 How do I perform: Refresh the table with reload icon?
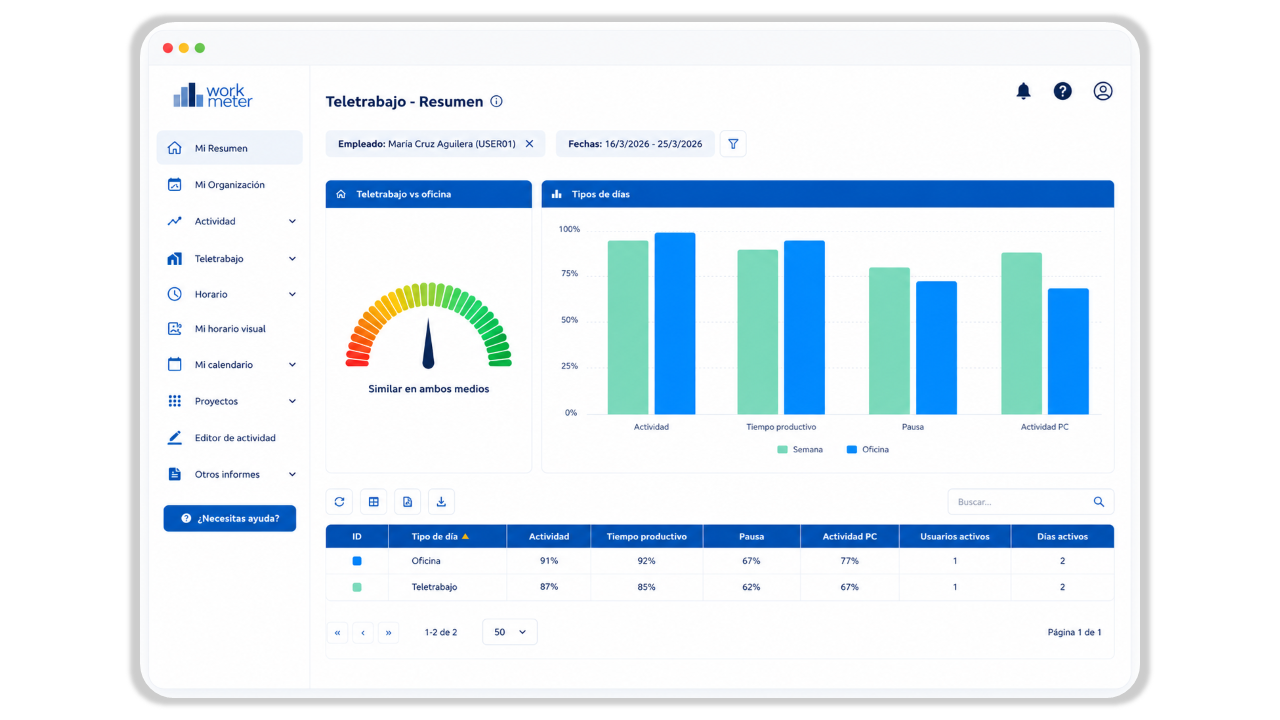pyautogui.click(x=339, y=502)
